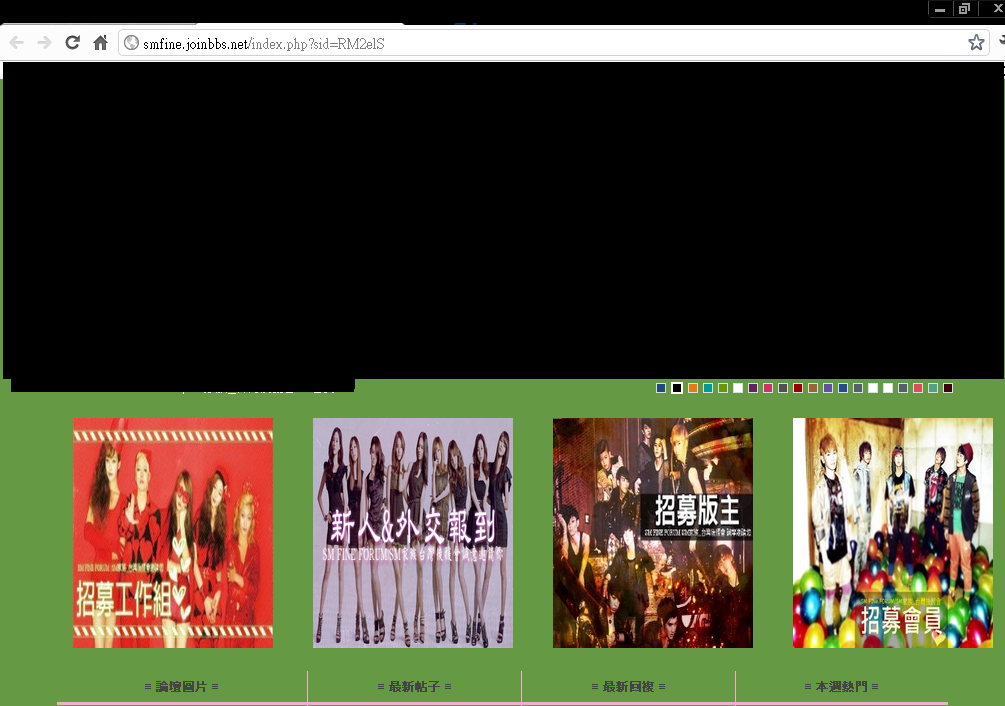
Task: Choose the dark gray swatch beside the pink one
Action: 783,388
